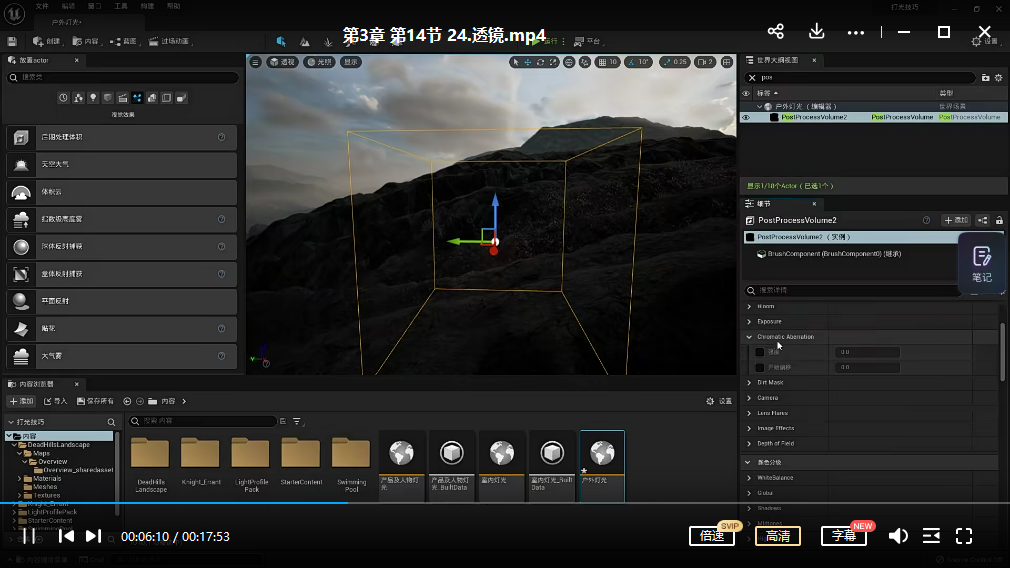Toggle scale snapping 0.25
The width and height of the screenshot is (1010, 568).
click(674, 62)
